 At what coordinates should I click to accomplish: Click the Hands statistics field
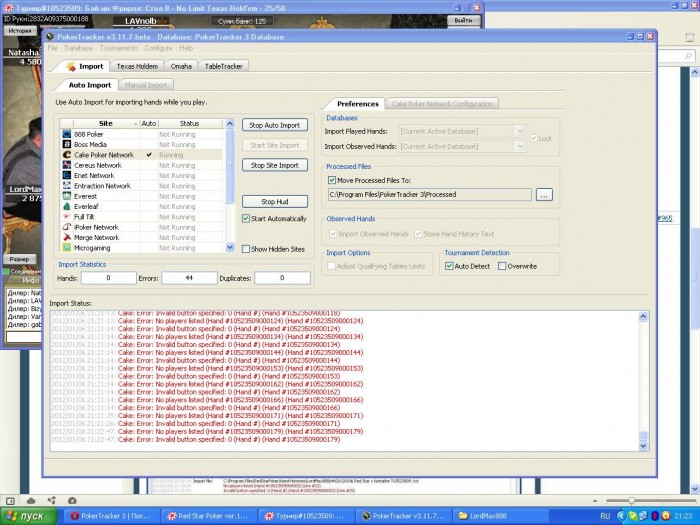[x=108, y=278]
